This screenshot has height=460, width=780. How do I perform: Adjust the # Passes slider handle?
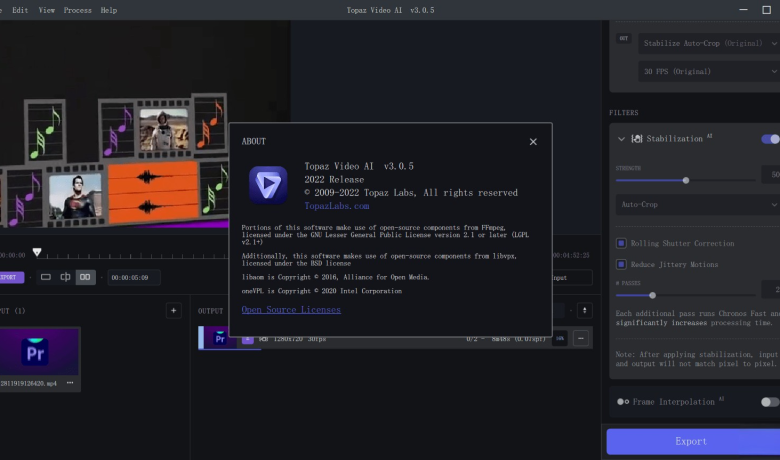[653, 295]
